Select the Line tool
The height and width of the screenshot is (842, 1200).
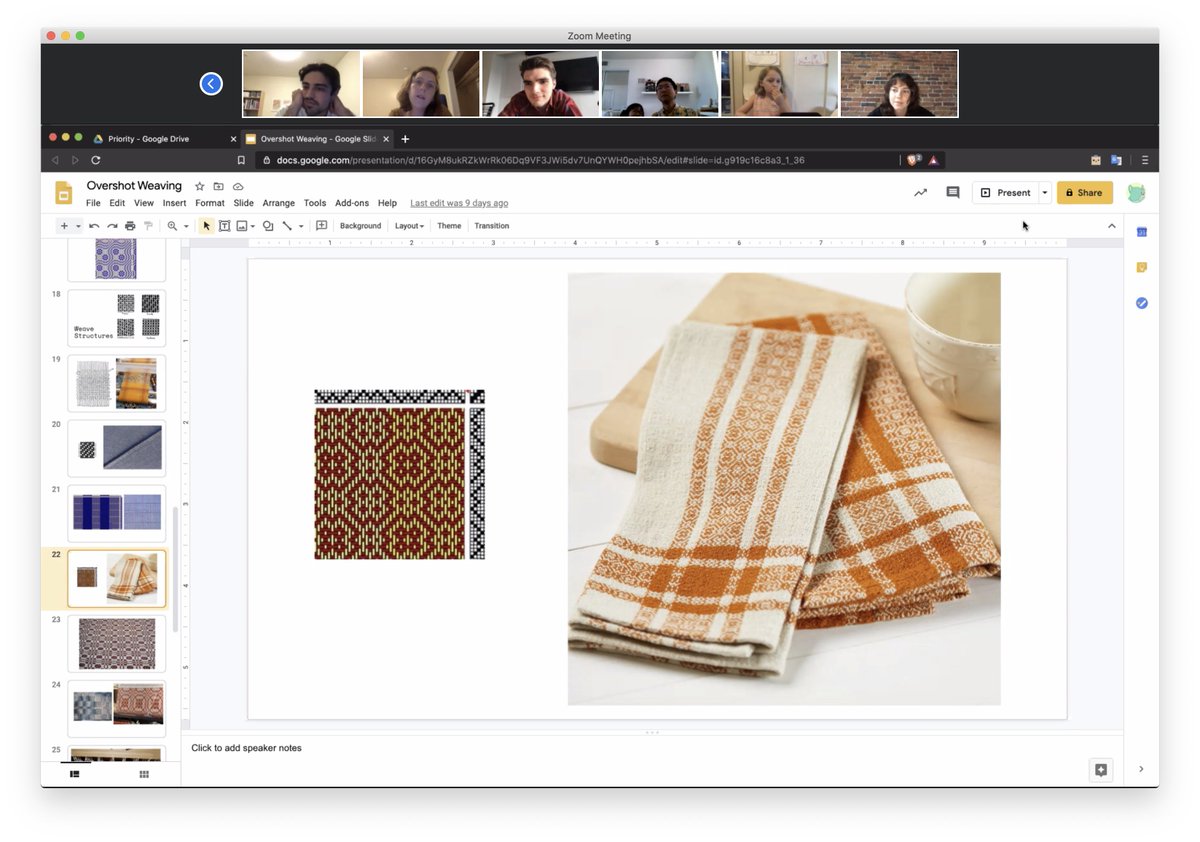click(287, 226)
